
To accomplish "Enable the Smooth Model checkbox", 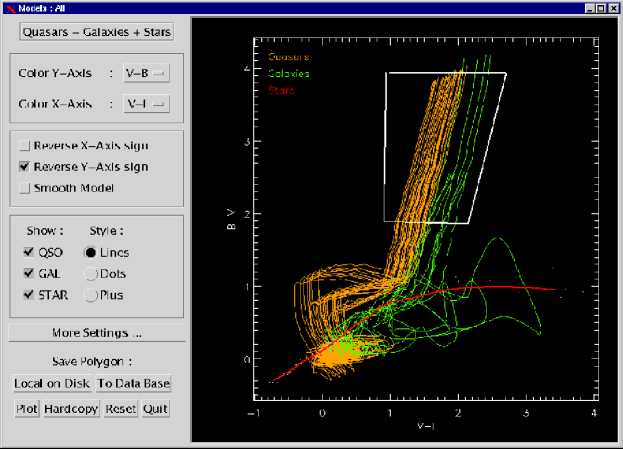I will coord(26,188).
